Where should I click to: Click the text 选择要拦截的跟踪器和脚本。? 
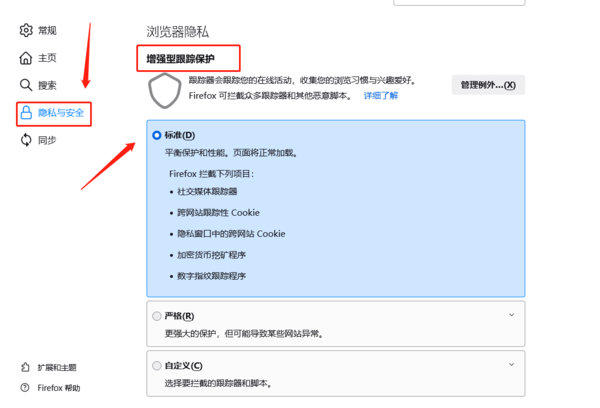coord(218,383)
